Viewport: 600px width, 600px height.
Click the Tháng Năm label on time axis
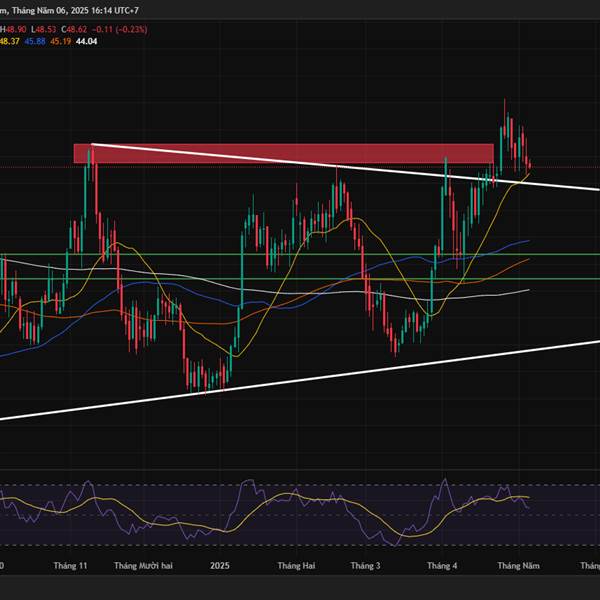(518, 566)
